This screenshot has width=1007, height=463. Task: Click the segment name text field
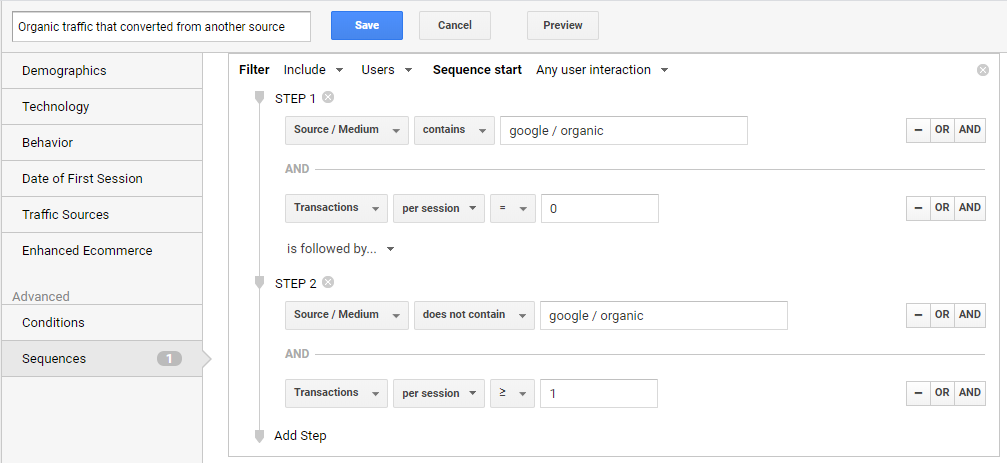161,26
